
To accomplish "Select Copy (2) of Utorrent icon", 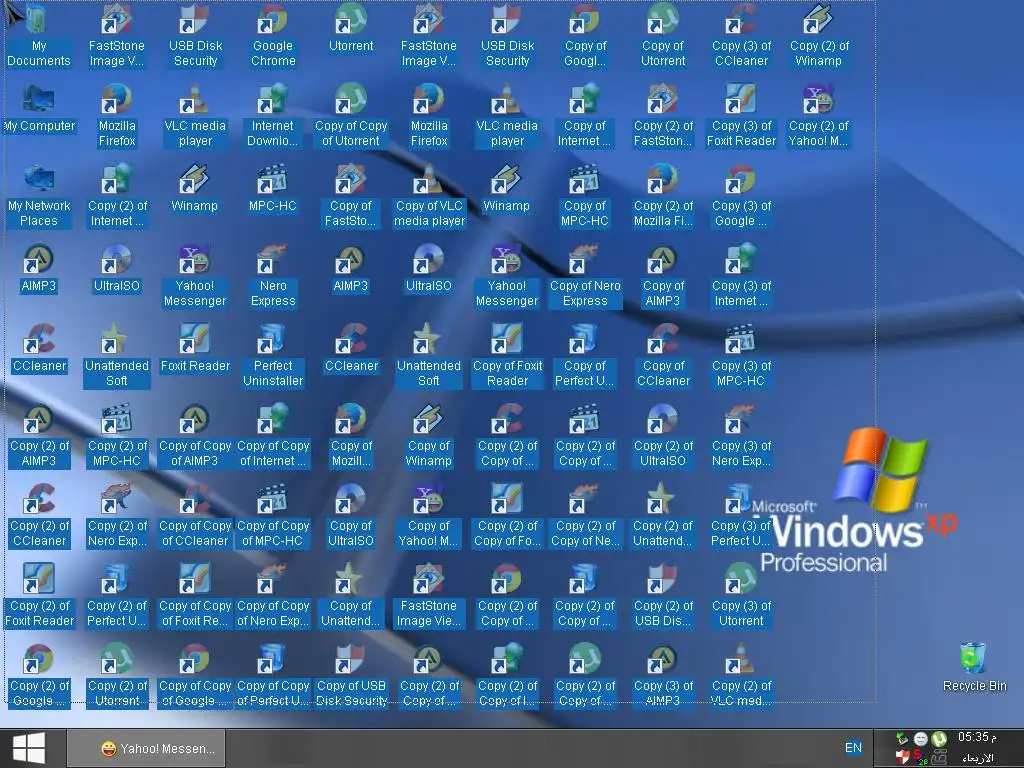I will [x=117, y=676].
